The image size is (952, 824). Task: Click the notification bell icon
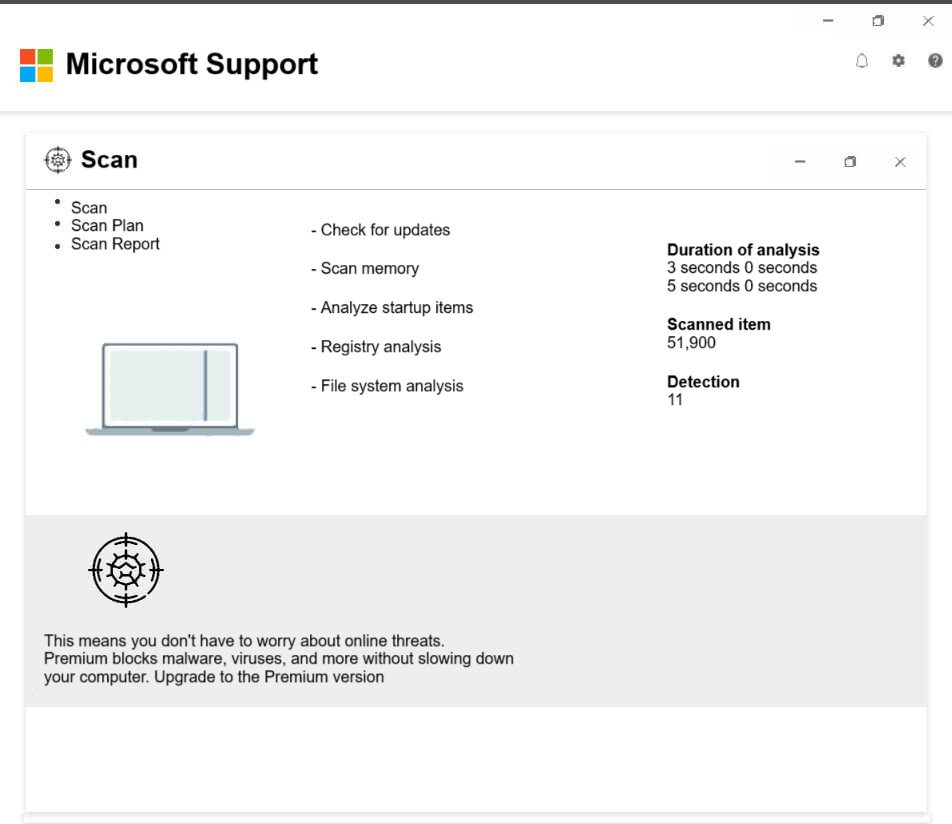[862, 61]
